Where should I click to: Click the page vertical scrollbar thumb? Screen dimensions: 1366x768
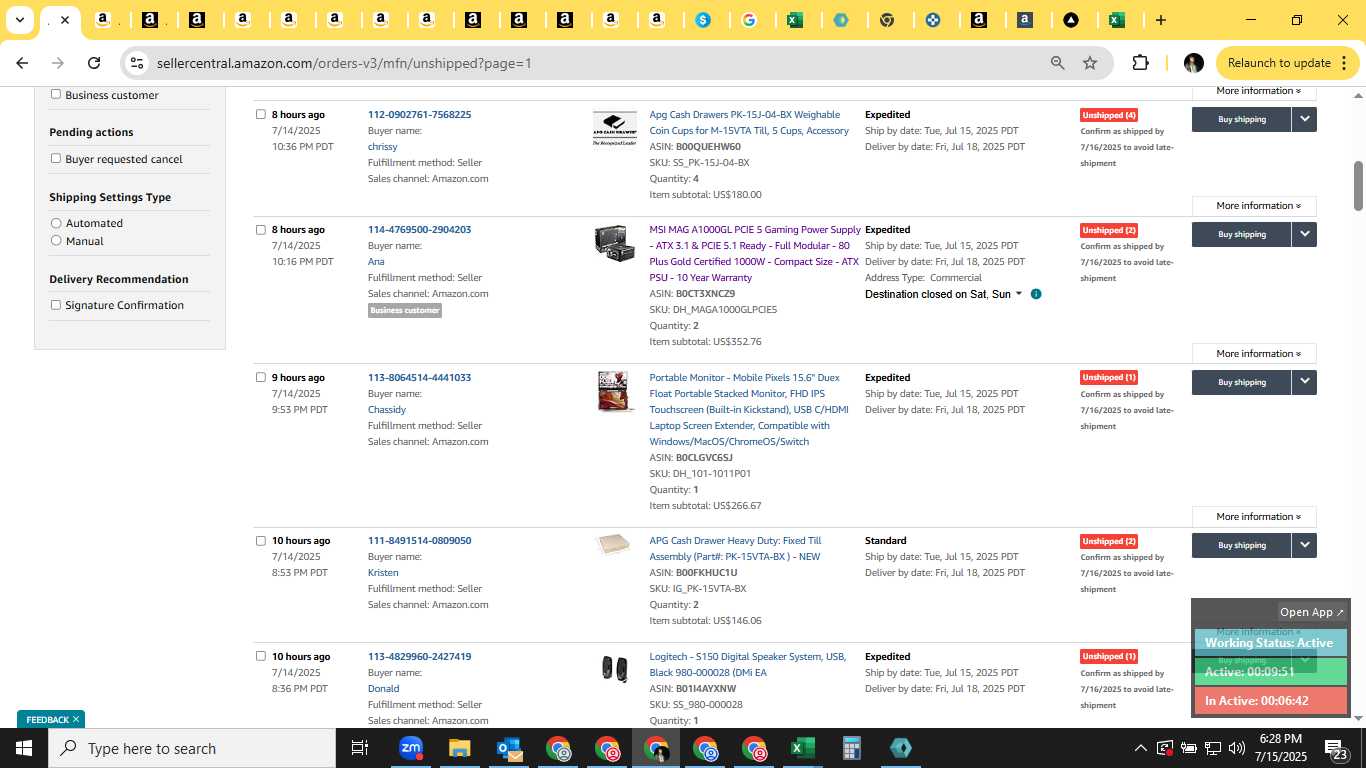point(1359,185)
